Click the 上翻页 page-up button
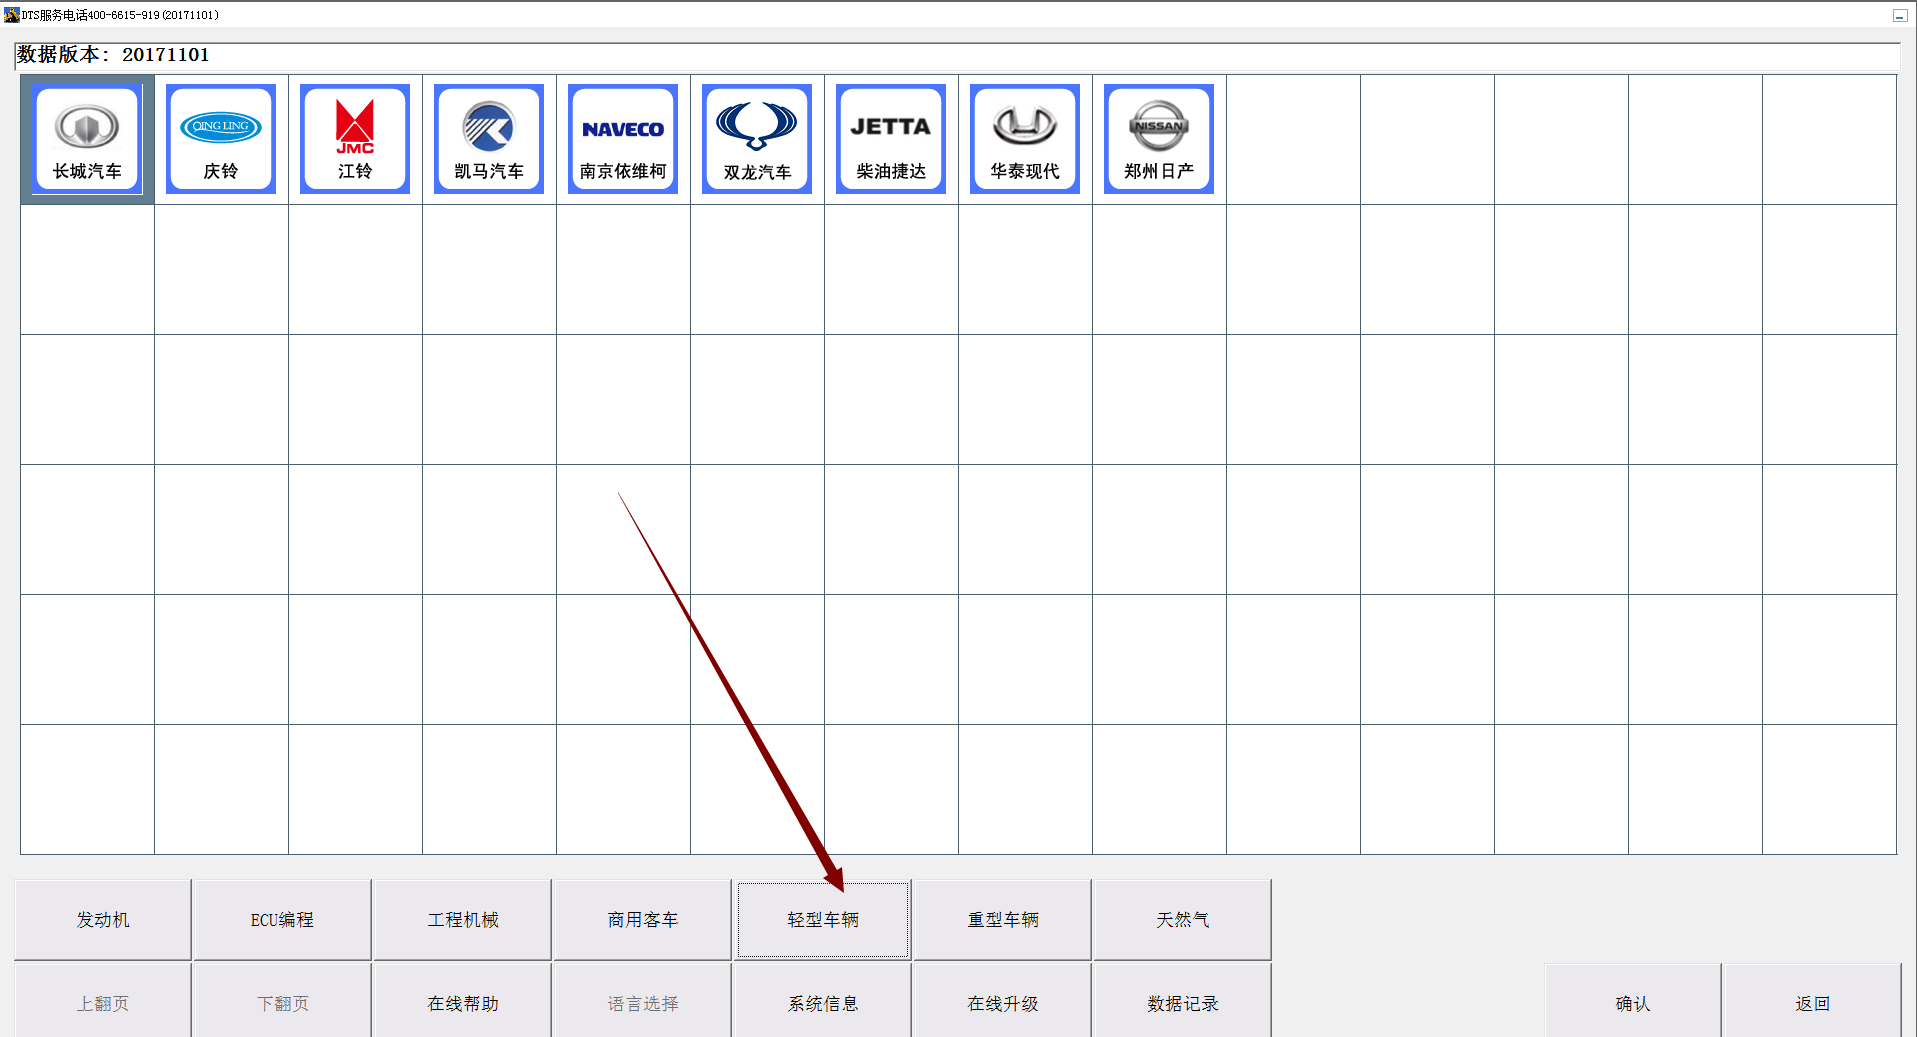The width and height of the screenshot is (1917, 1037). (x=103, y=1002)
